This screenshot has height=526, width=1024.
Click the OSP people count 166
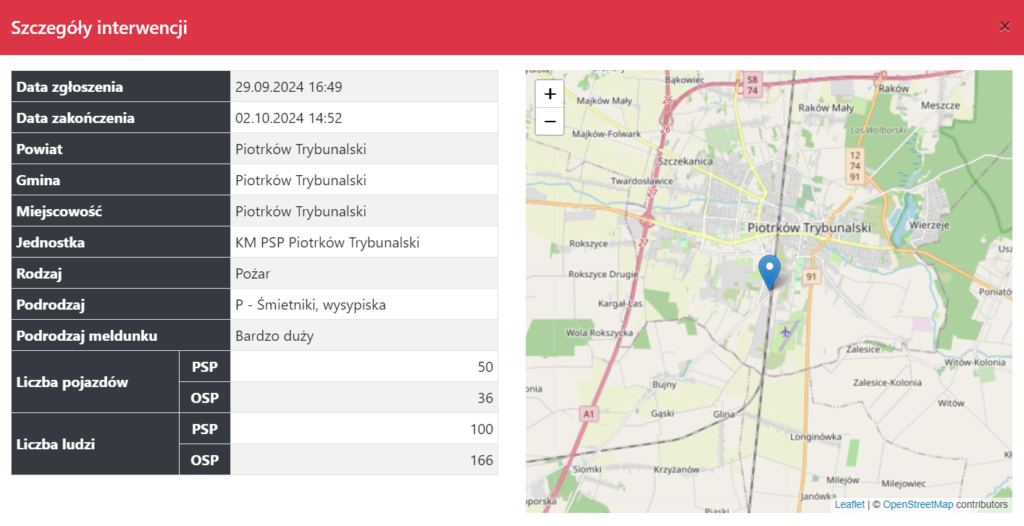tap(481, 460)
